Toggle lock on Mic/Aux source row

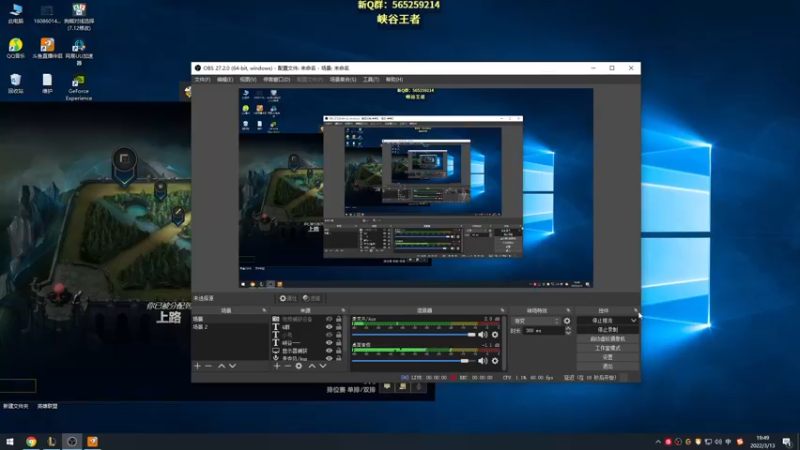tap(338, 358)
